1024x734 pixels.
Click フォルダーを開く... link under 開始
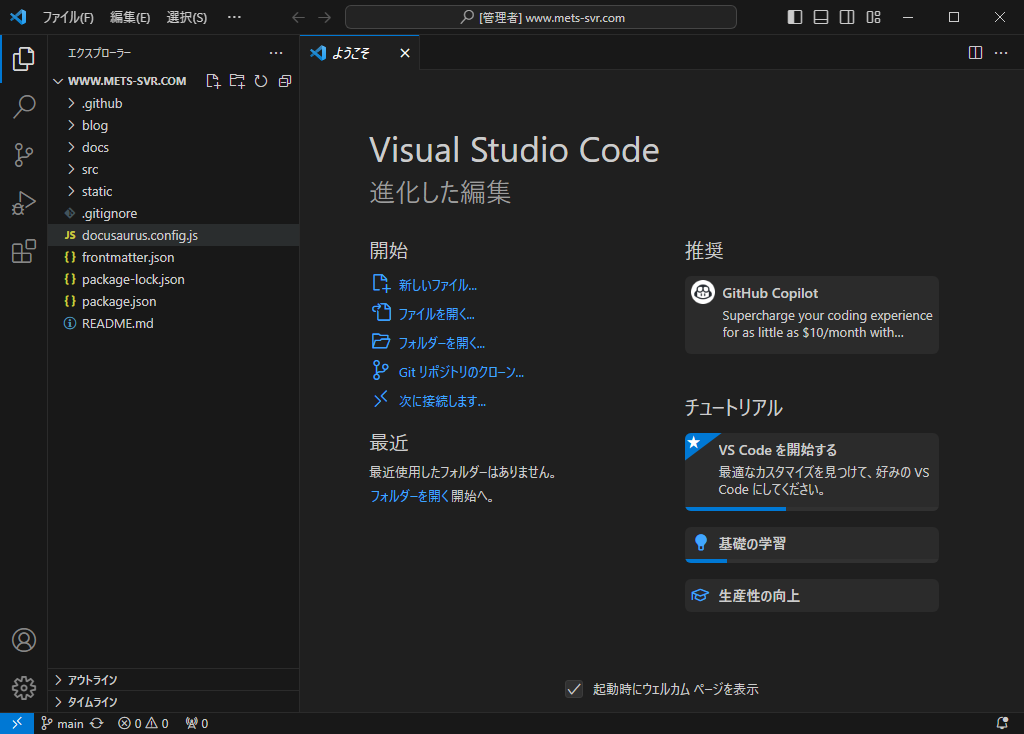coord(441,343)
